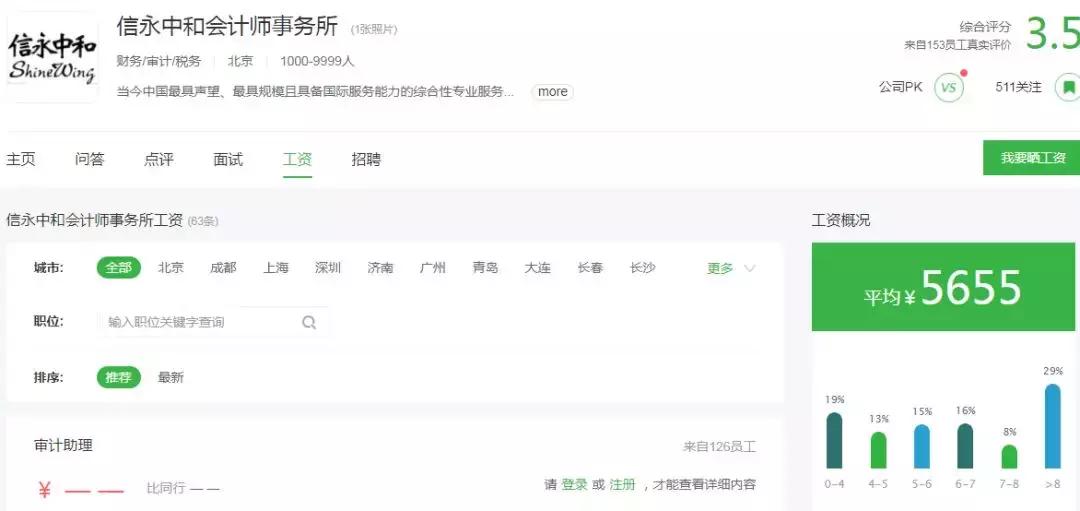The width and height of the screenshot is (1080, 511).
Task: Click the 7-8 salary bar
Action: (1009, 457)
